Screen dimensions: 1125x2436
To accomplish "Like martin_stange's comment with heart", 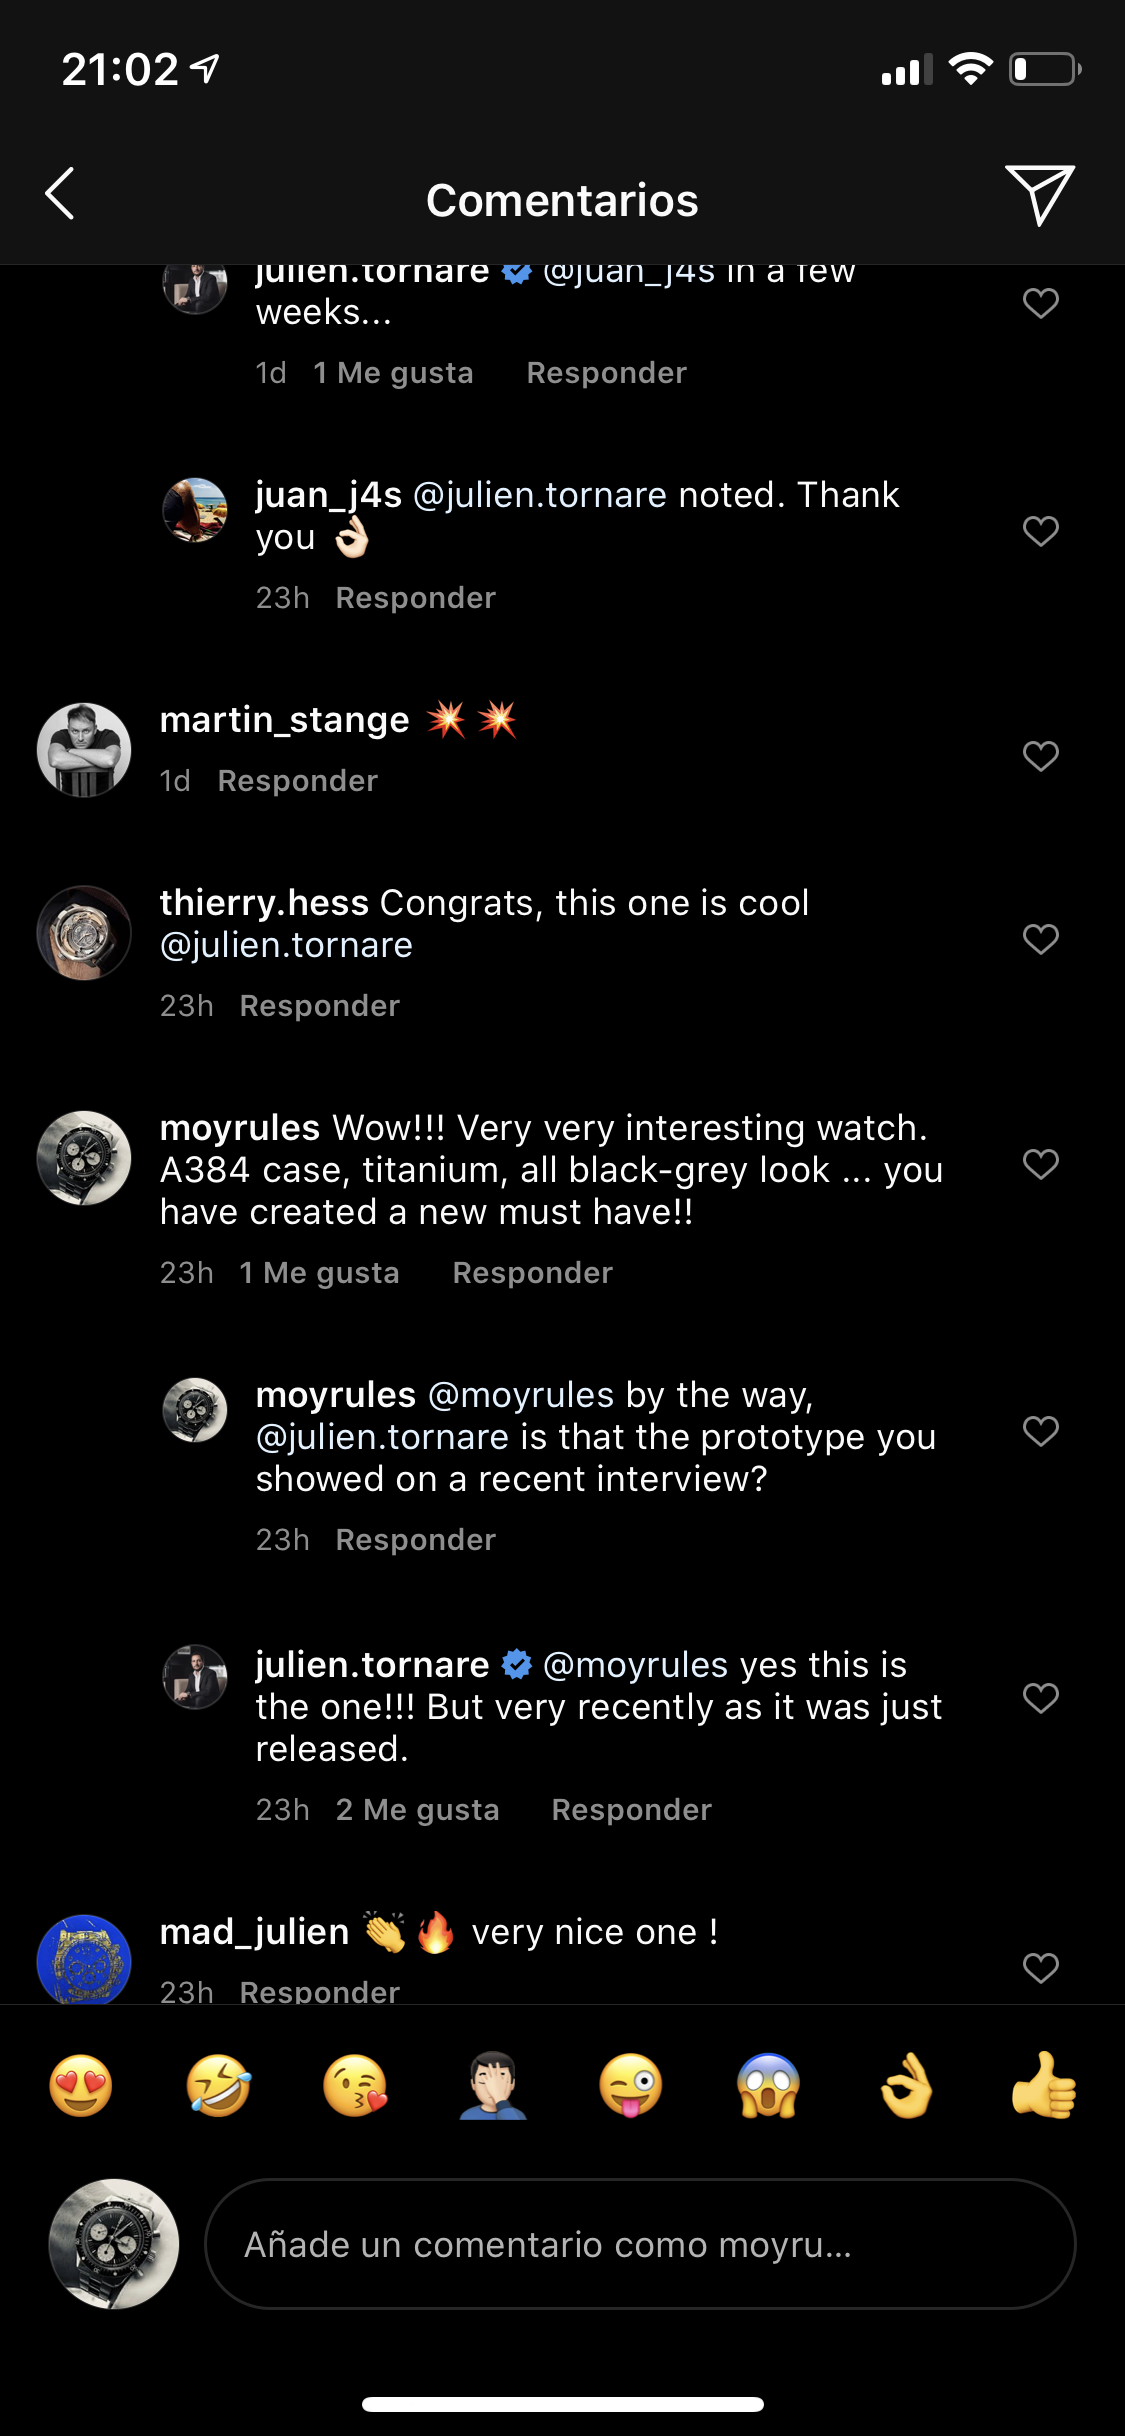I will click(1040, 756).
